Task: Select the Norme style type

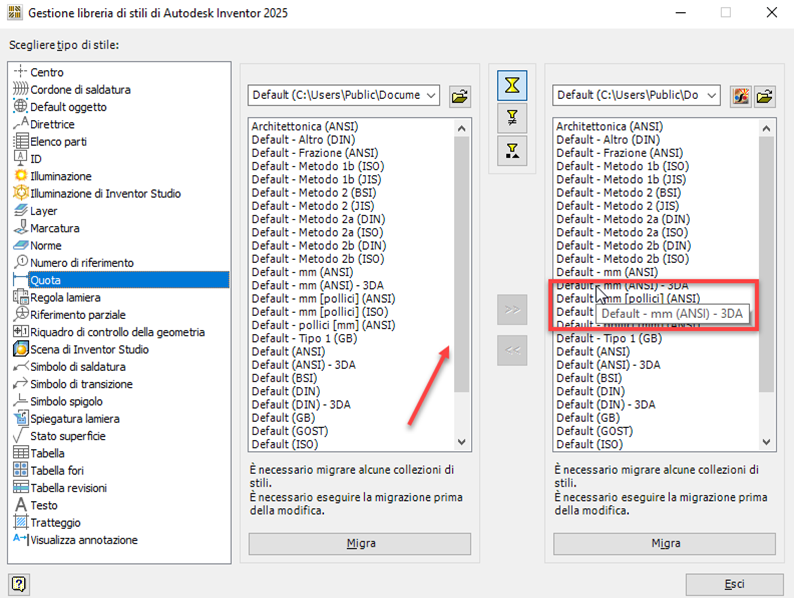Action: [37, 246]
